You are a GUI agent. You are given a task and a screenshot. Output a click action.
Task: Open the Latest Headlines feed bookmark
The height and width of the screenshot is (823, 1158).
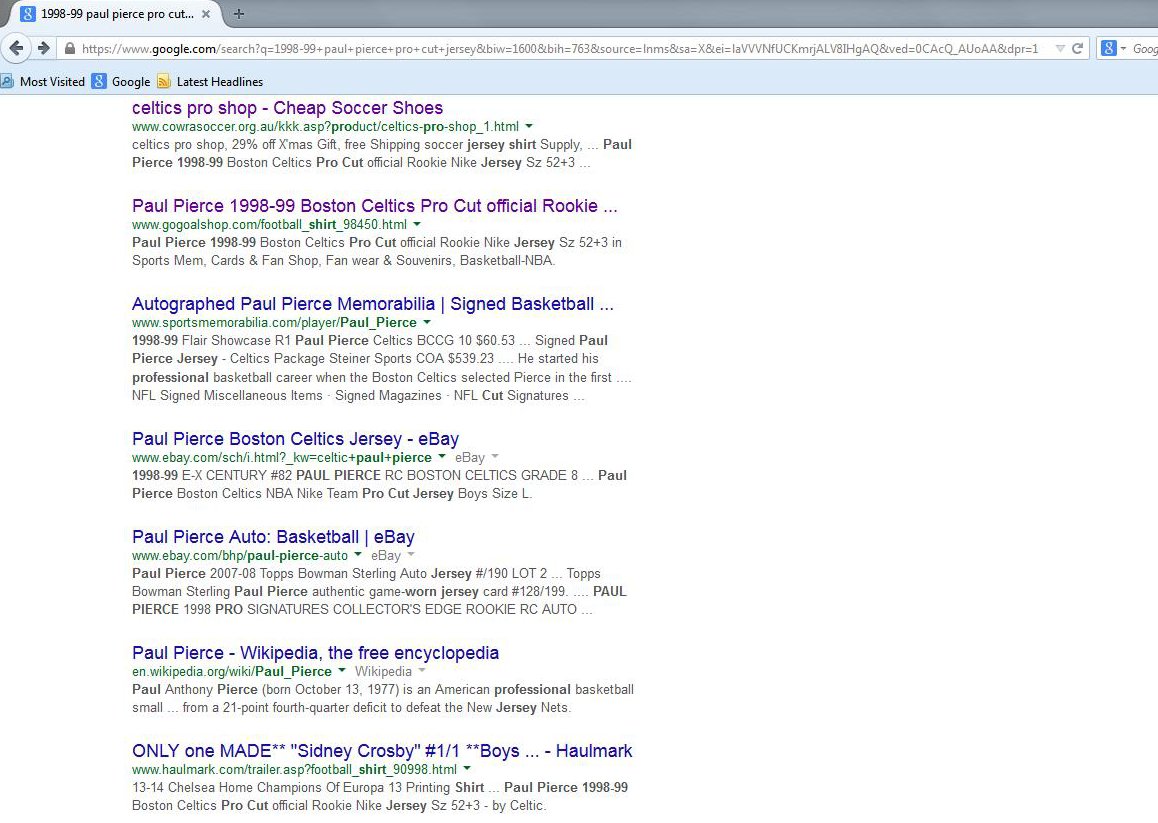pos(210,82)
